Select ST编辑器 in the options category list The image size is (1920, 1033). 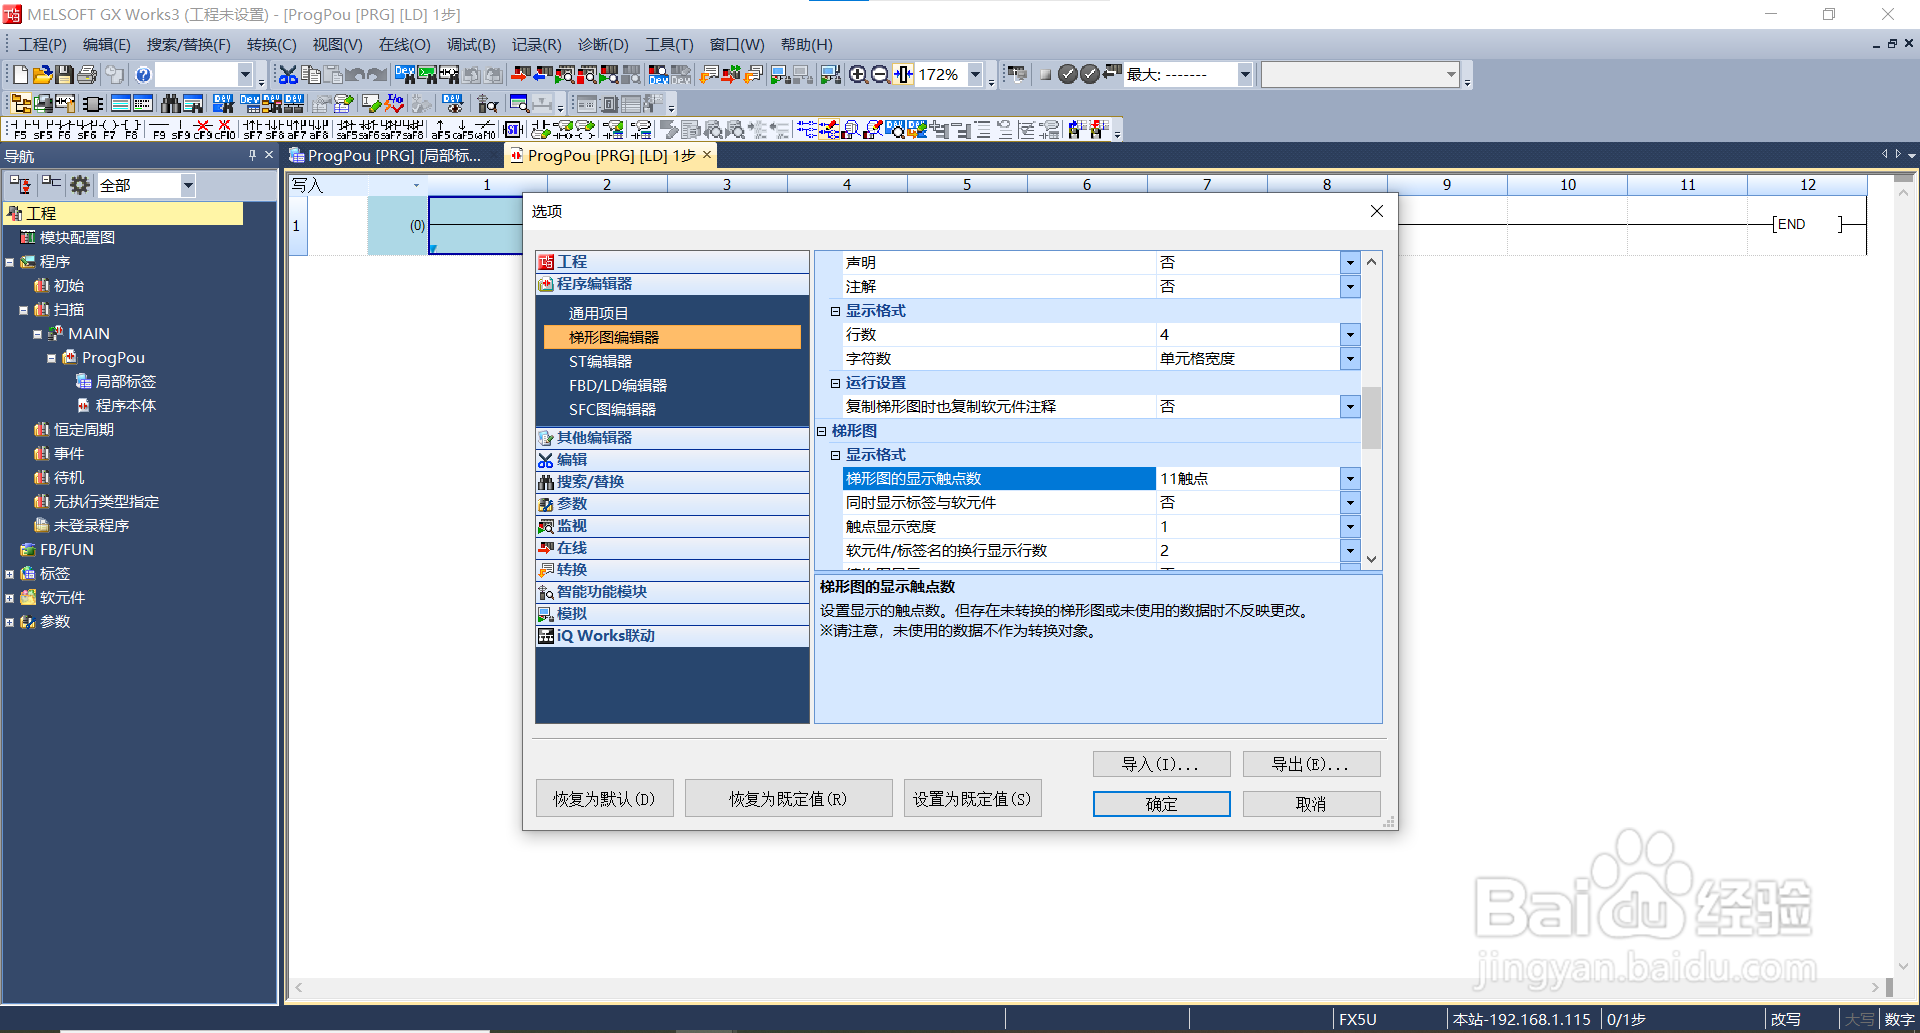coord(601,362)
